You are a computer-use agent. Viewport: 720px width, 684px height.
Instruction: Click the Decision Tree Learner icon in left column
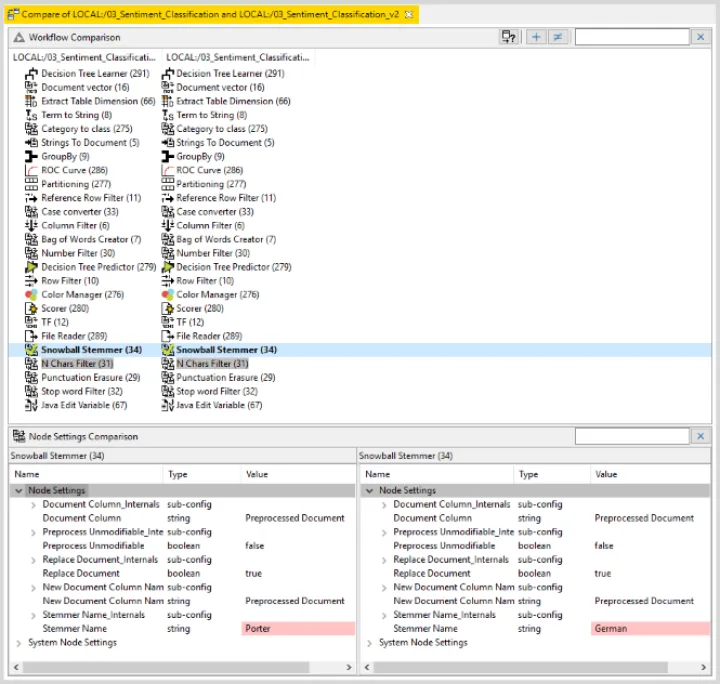(x=30, y=73)
